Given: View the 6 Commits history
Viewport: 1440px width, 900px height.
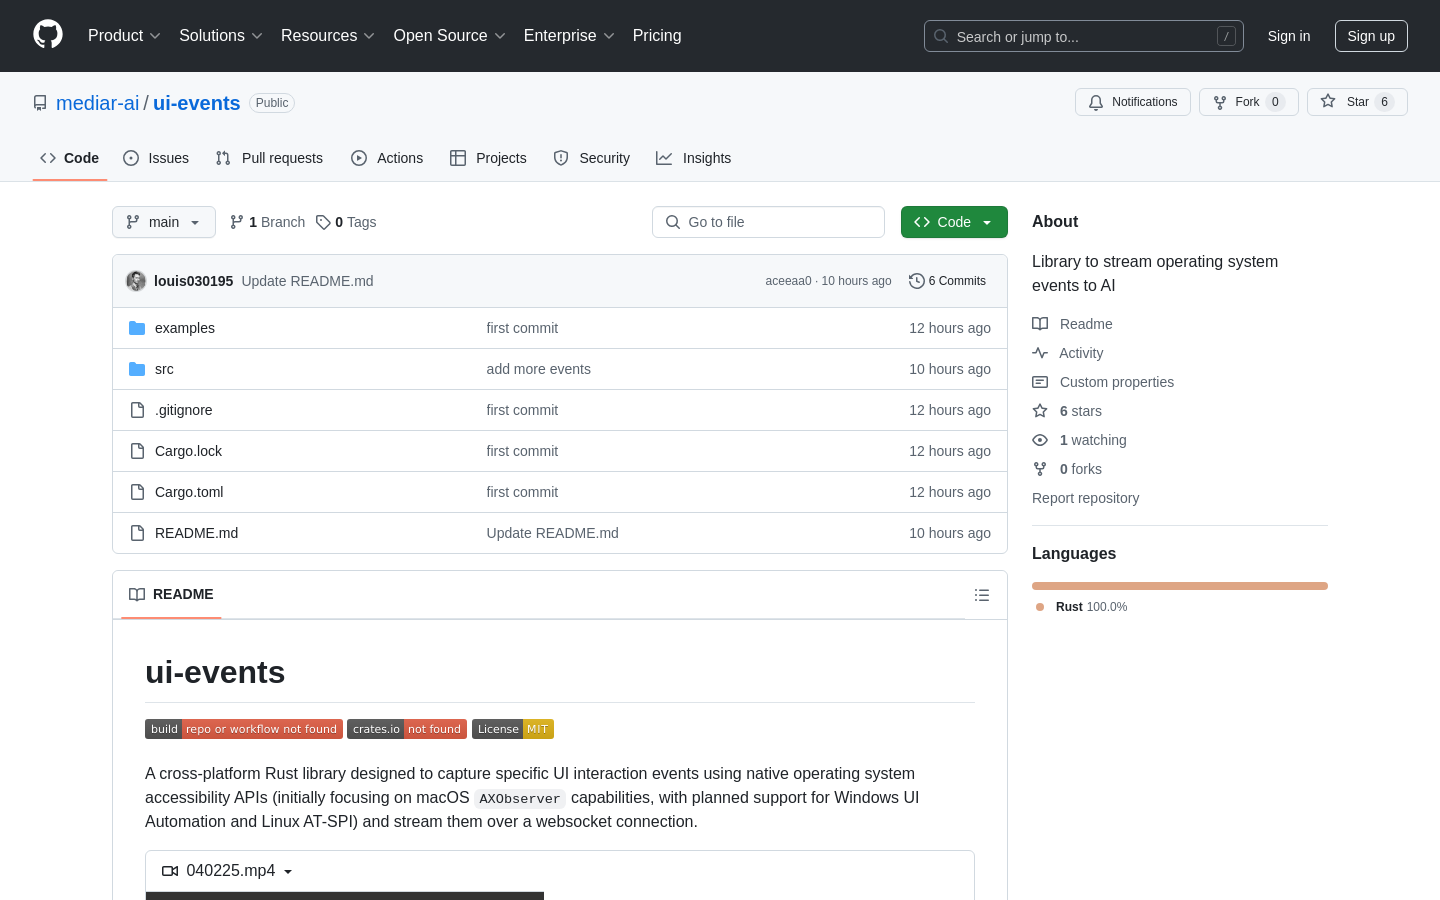Looking at the screenshot, I should [x=947, y=281].
